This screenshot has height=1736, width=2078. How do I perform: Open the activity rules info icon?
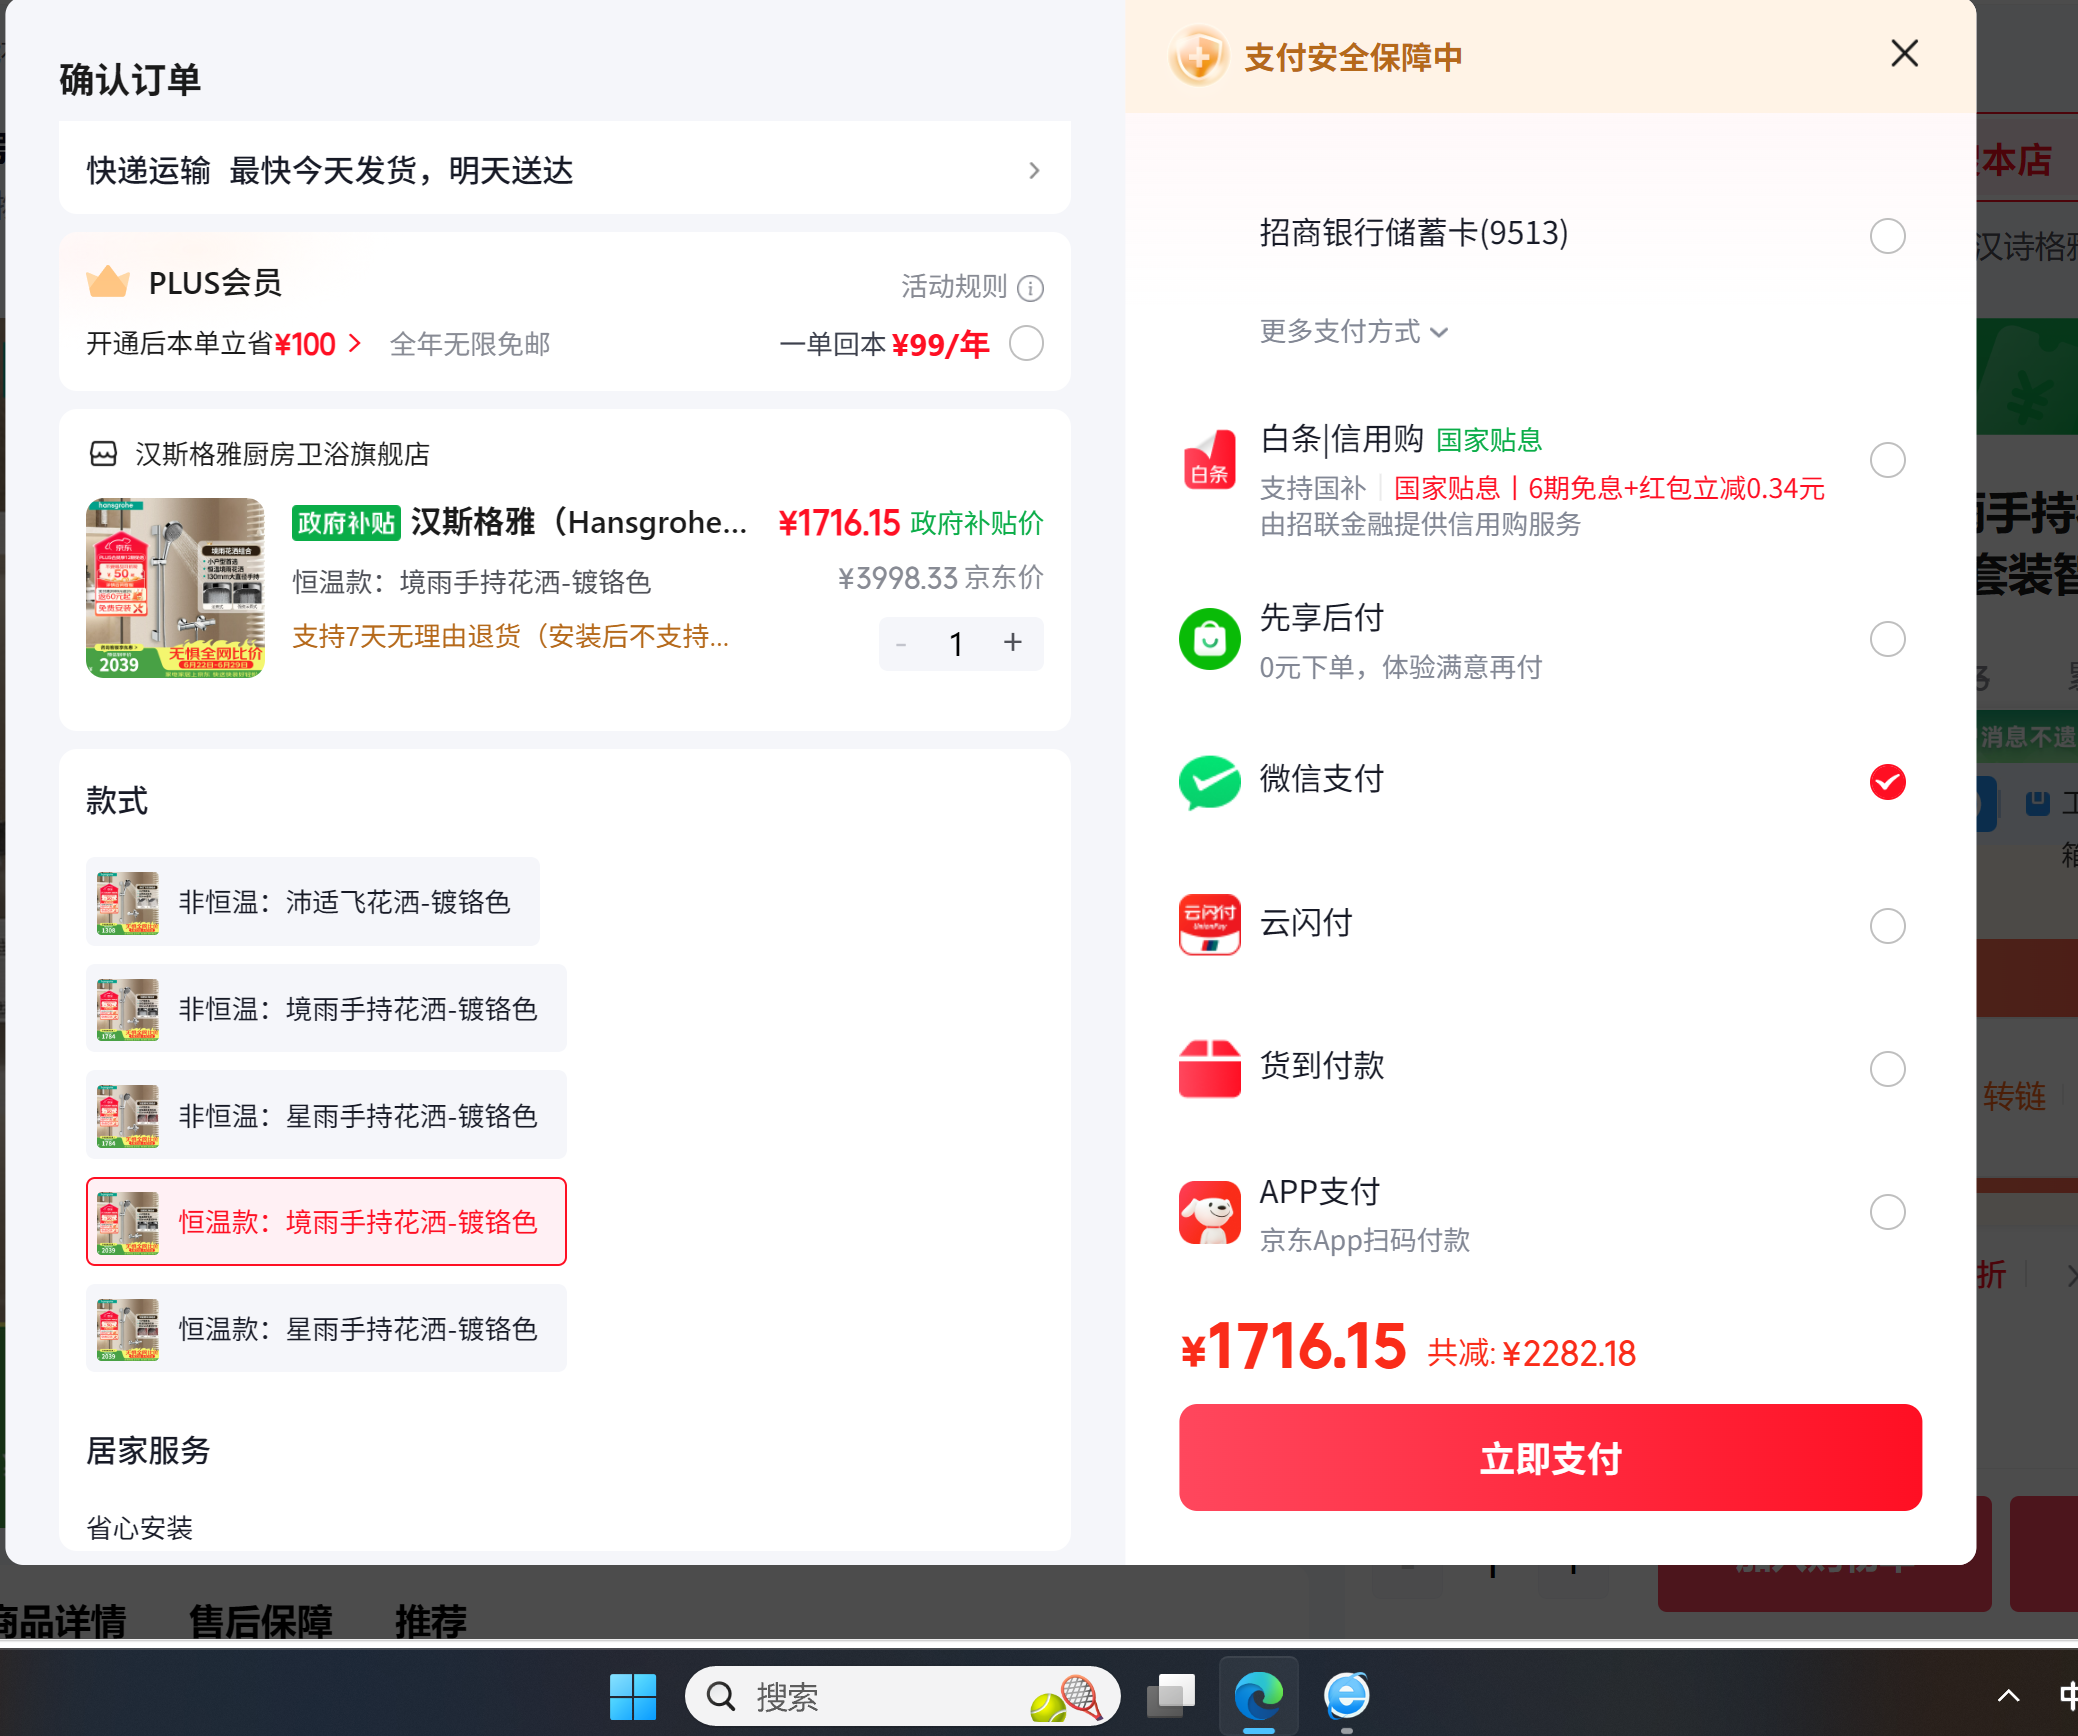[1030, 288]
